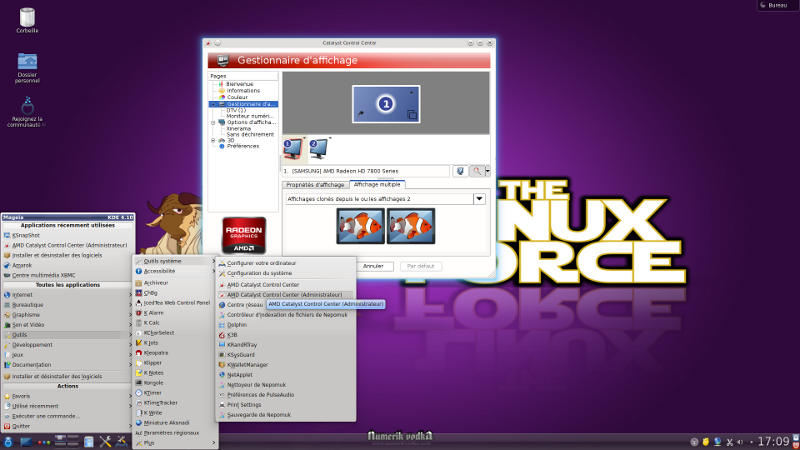The width and height of the screenshot is (800, 450).
Task: Collapse the Gestionnaire d'a... tree node
Action: [213, 104]
